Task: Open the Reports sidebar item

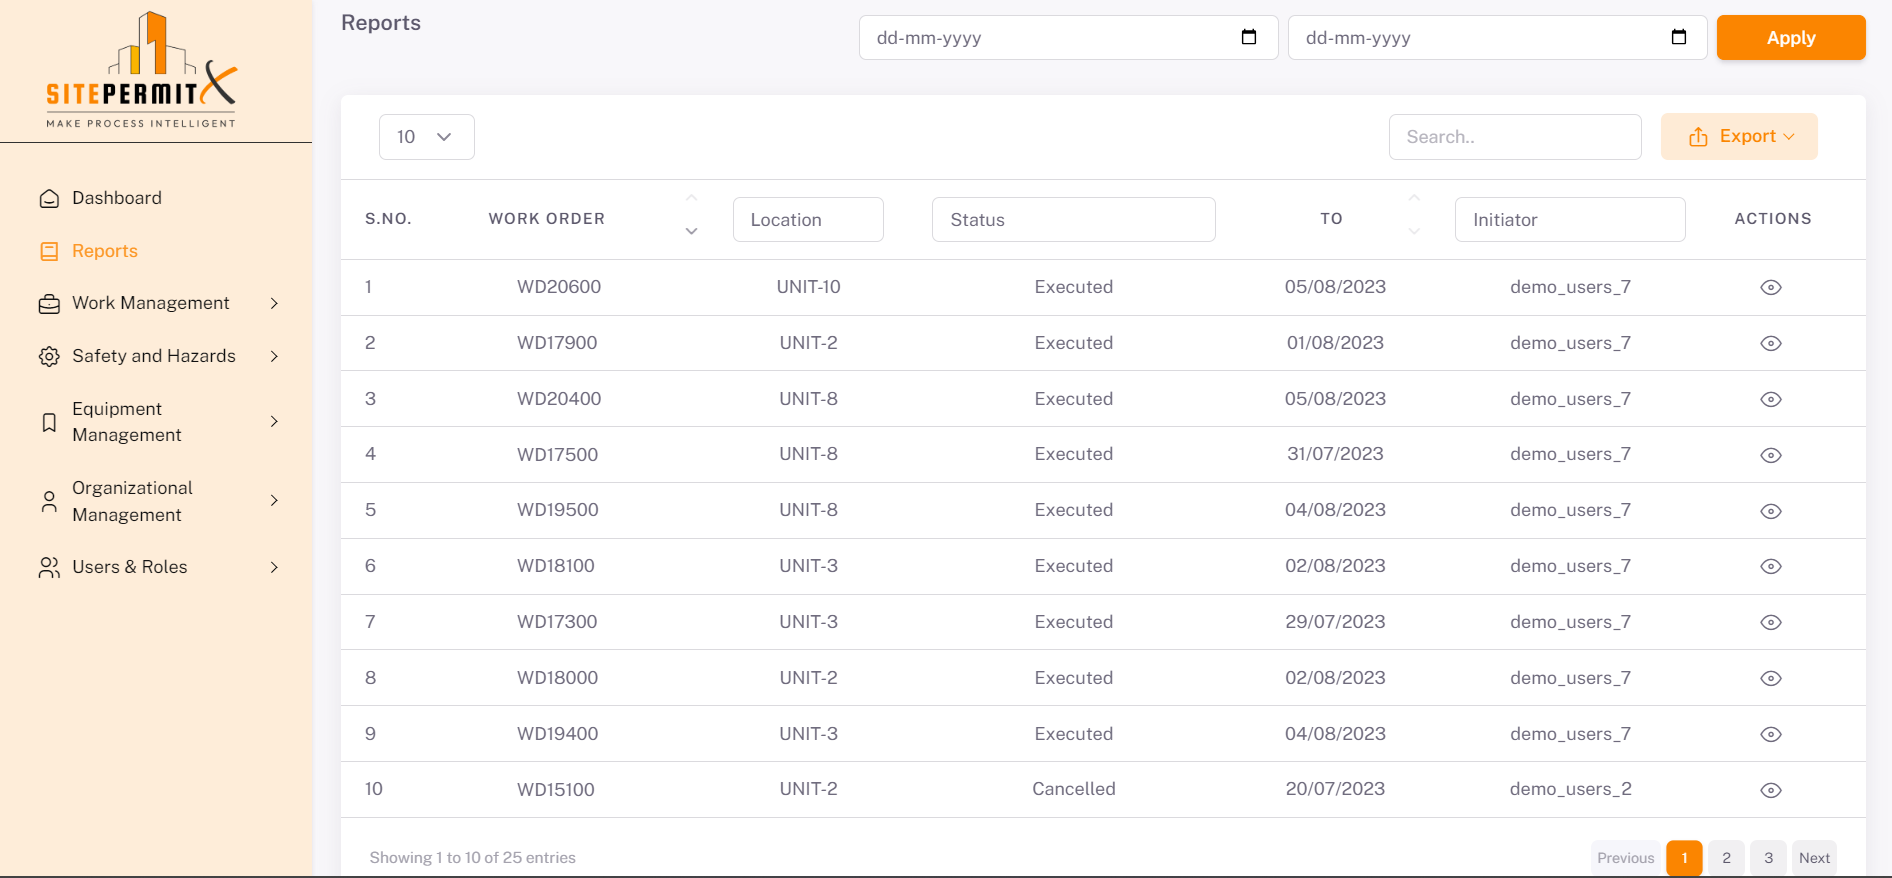Action: 104,251
